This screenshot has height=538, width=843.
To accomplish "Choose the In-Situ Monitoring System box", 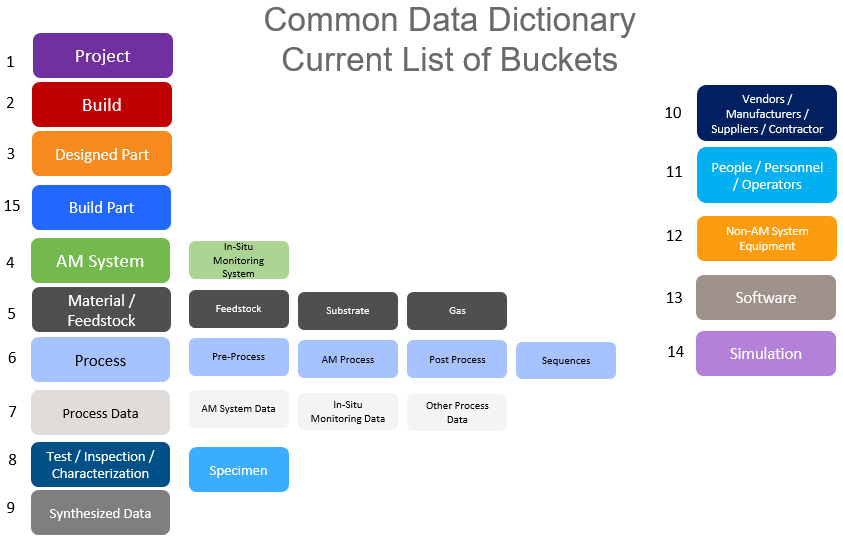I will pyautogui.click(x=239, y=260).
